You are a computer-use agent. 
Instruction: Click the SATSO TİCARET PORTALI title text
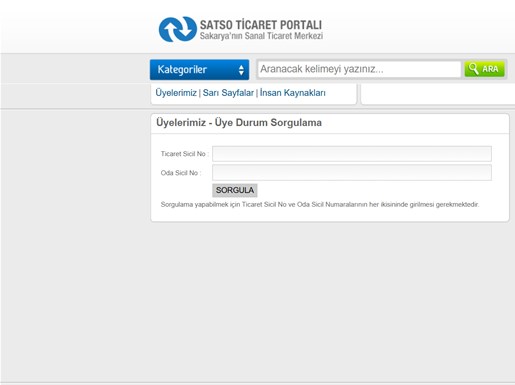coord(261,25)
